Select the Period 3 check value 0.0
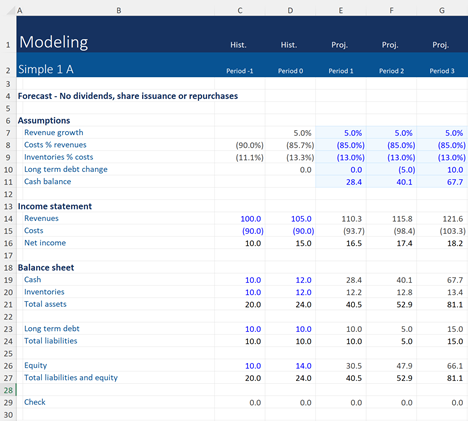 (x=442, y=403)
